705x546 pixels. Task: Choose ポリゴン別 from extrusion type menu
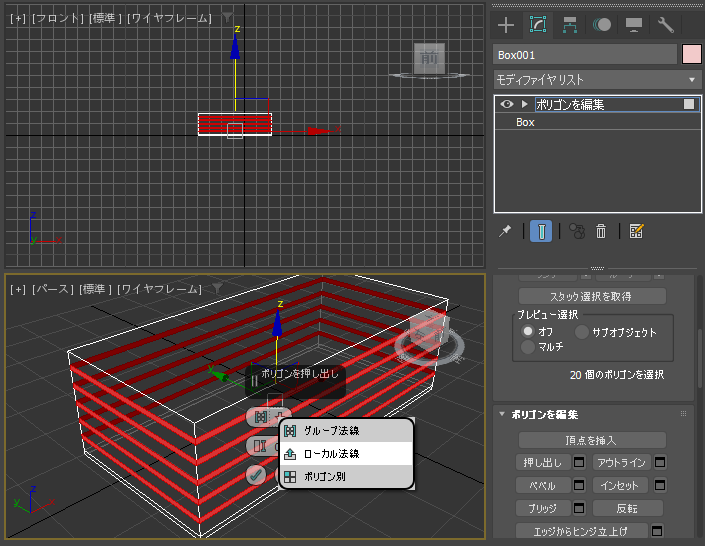pyautogui.click(x=346, y=477)
